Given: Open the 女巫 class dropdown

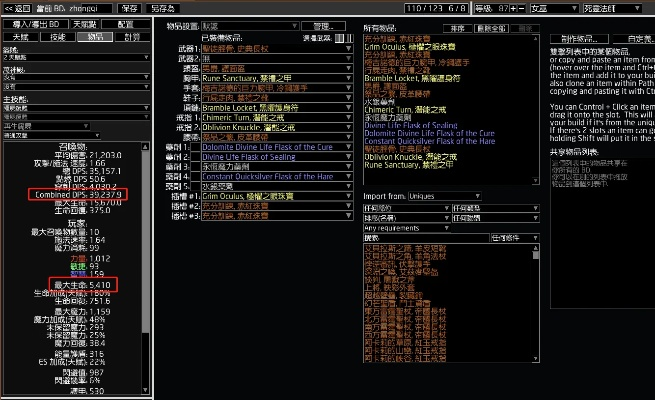Looking at the screenshot, I should 554,8.
